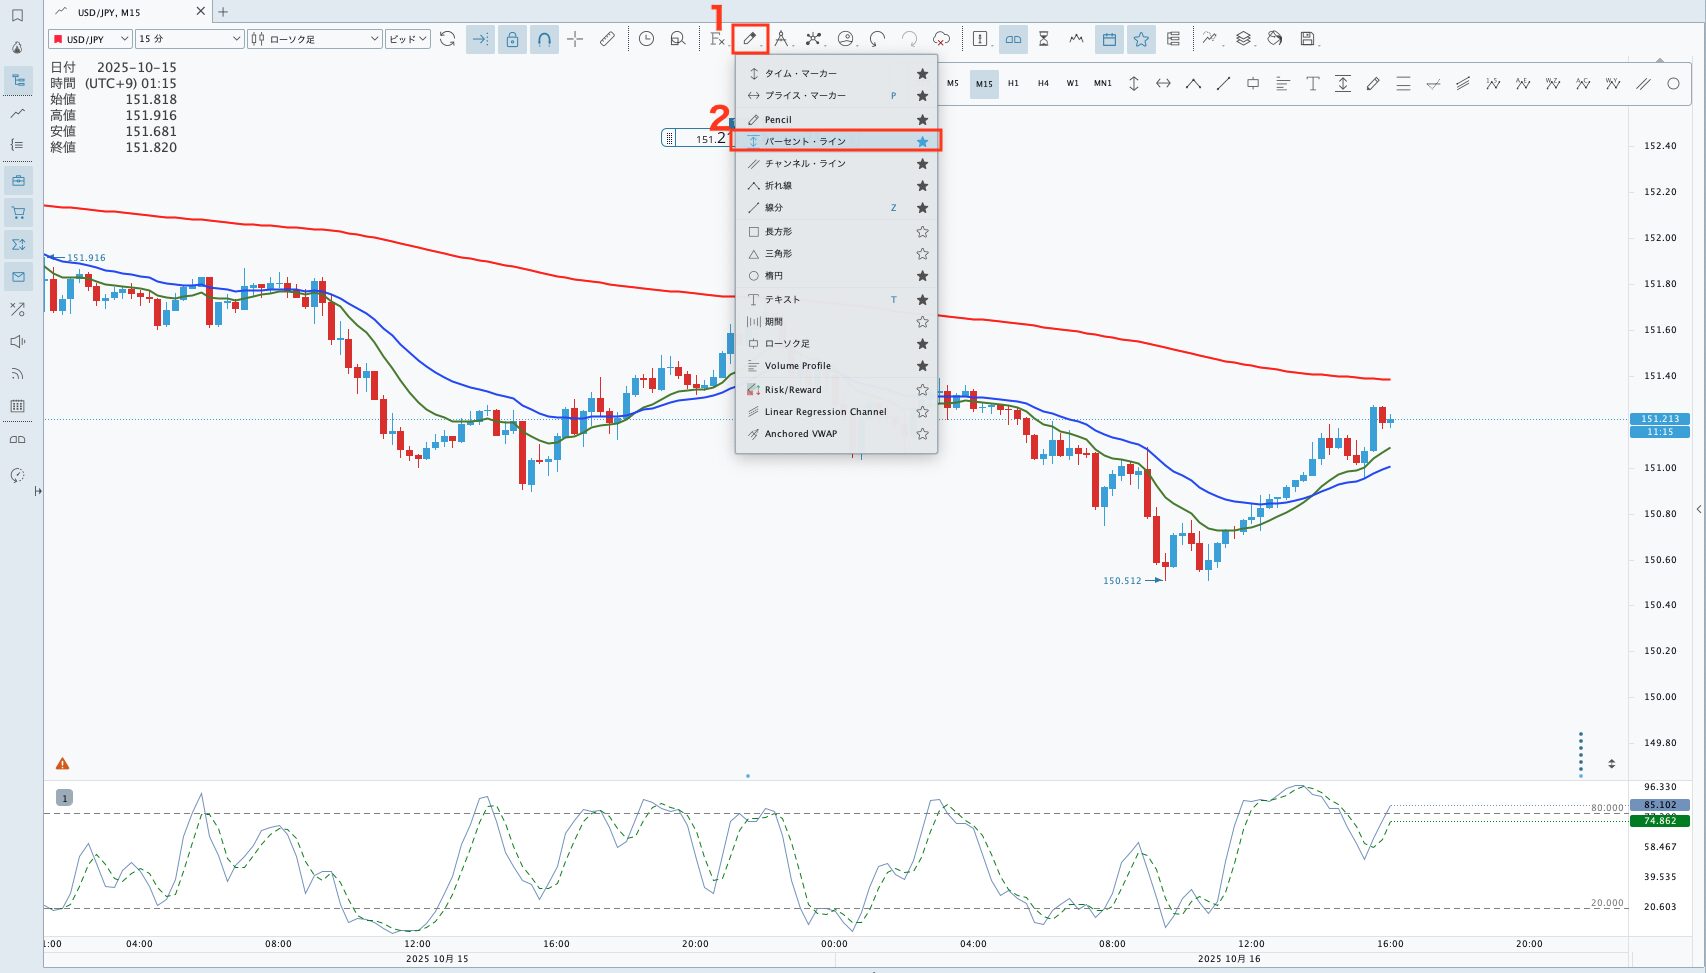Open the drawing tools pencil menu

point(749,39)
